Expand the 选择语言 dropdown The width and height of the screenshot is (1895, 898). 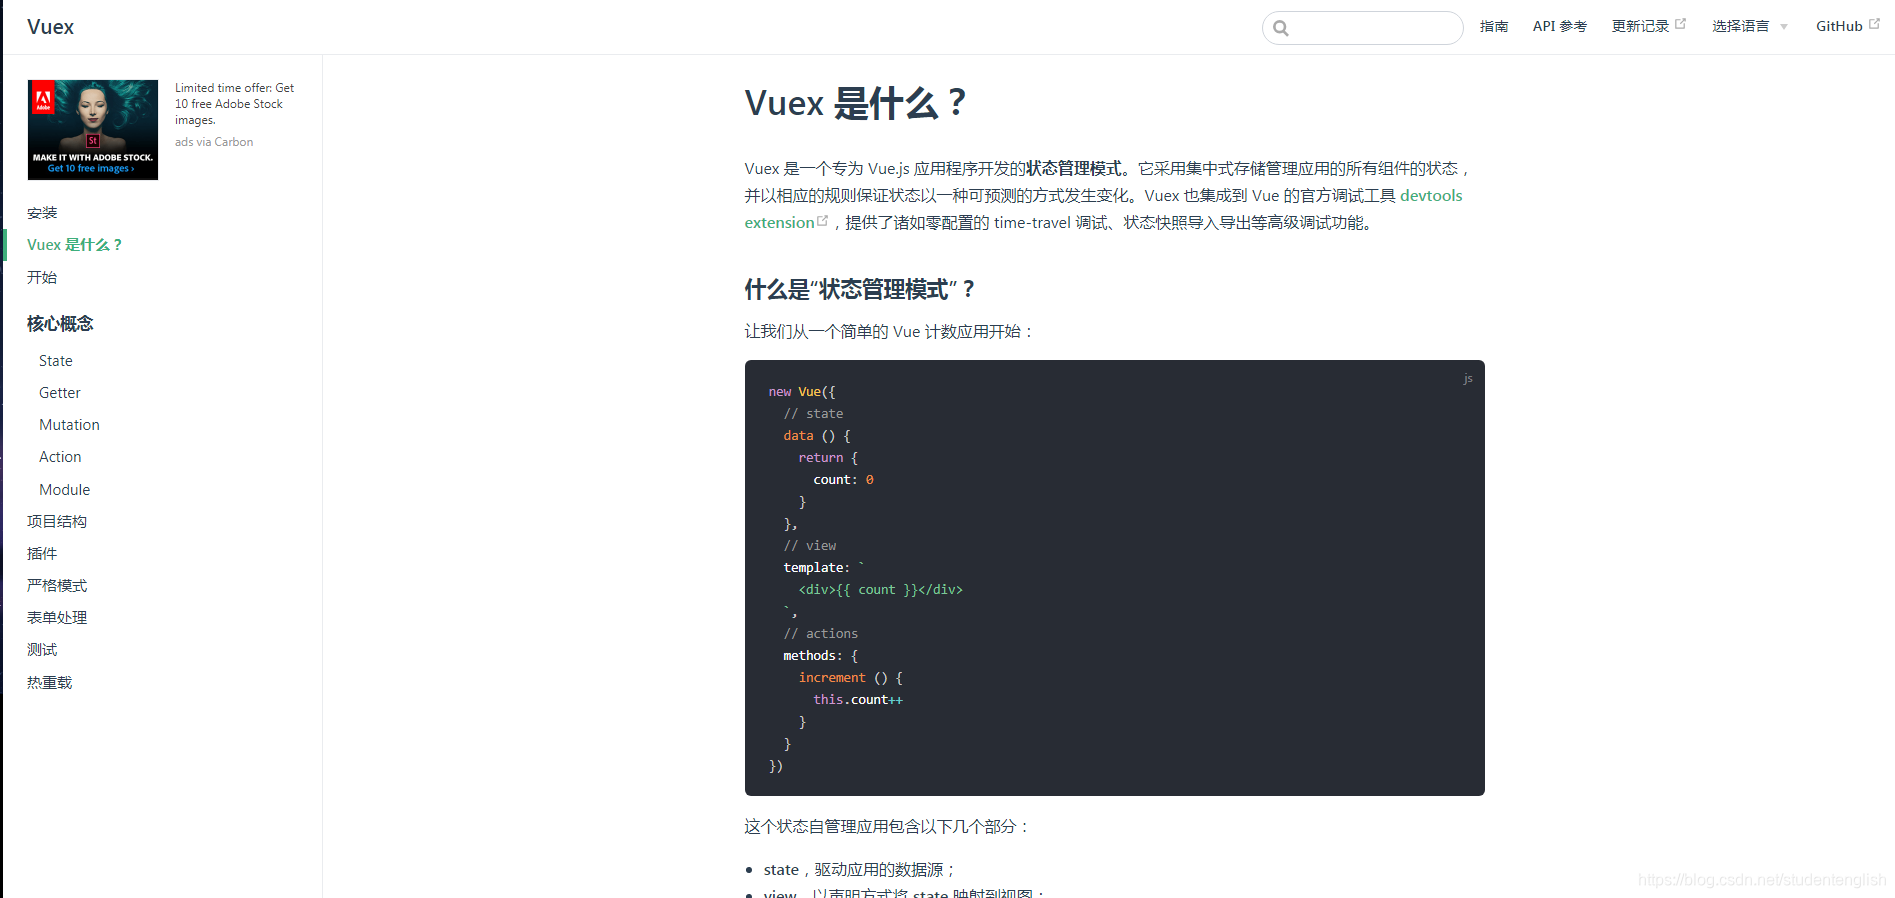[x=1749, y=26]
